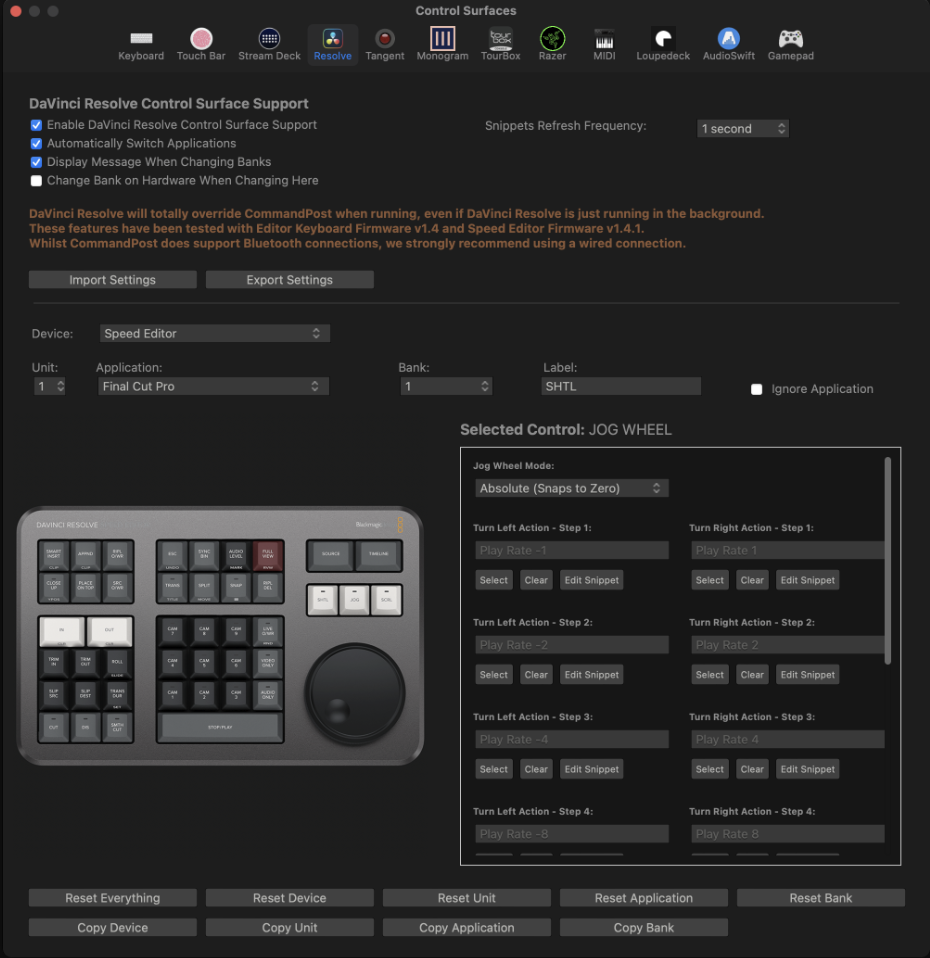The image size is (930, 958).
Task: Open the Application dropdown showing Final Cut Pro
Action: pyautogui.click(x=213, y=386)
